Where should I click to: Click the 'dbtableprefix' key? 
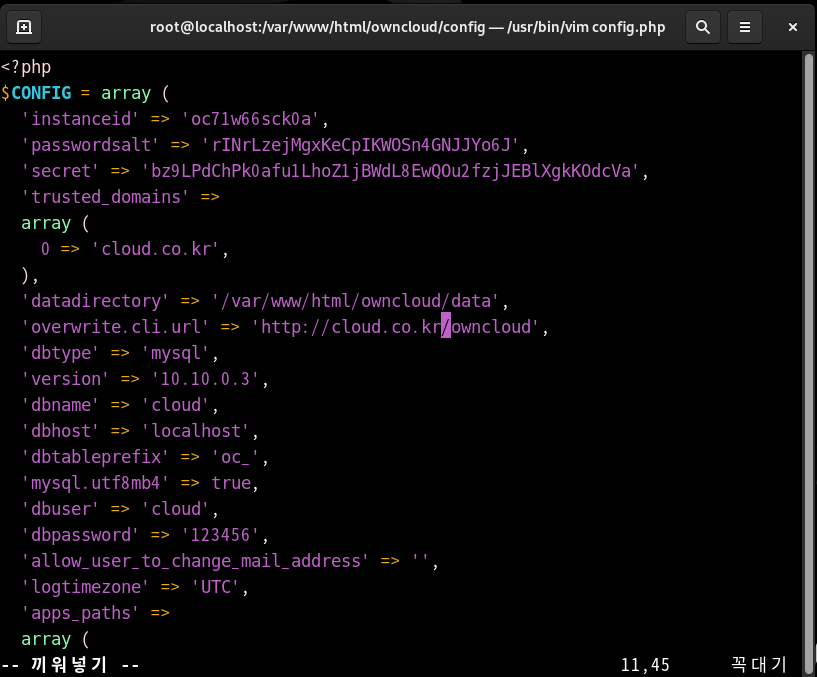tap(95, 457)
